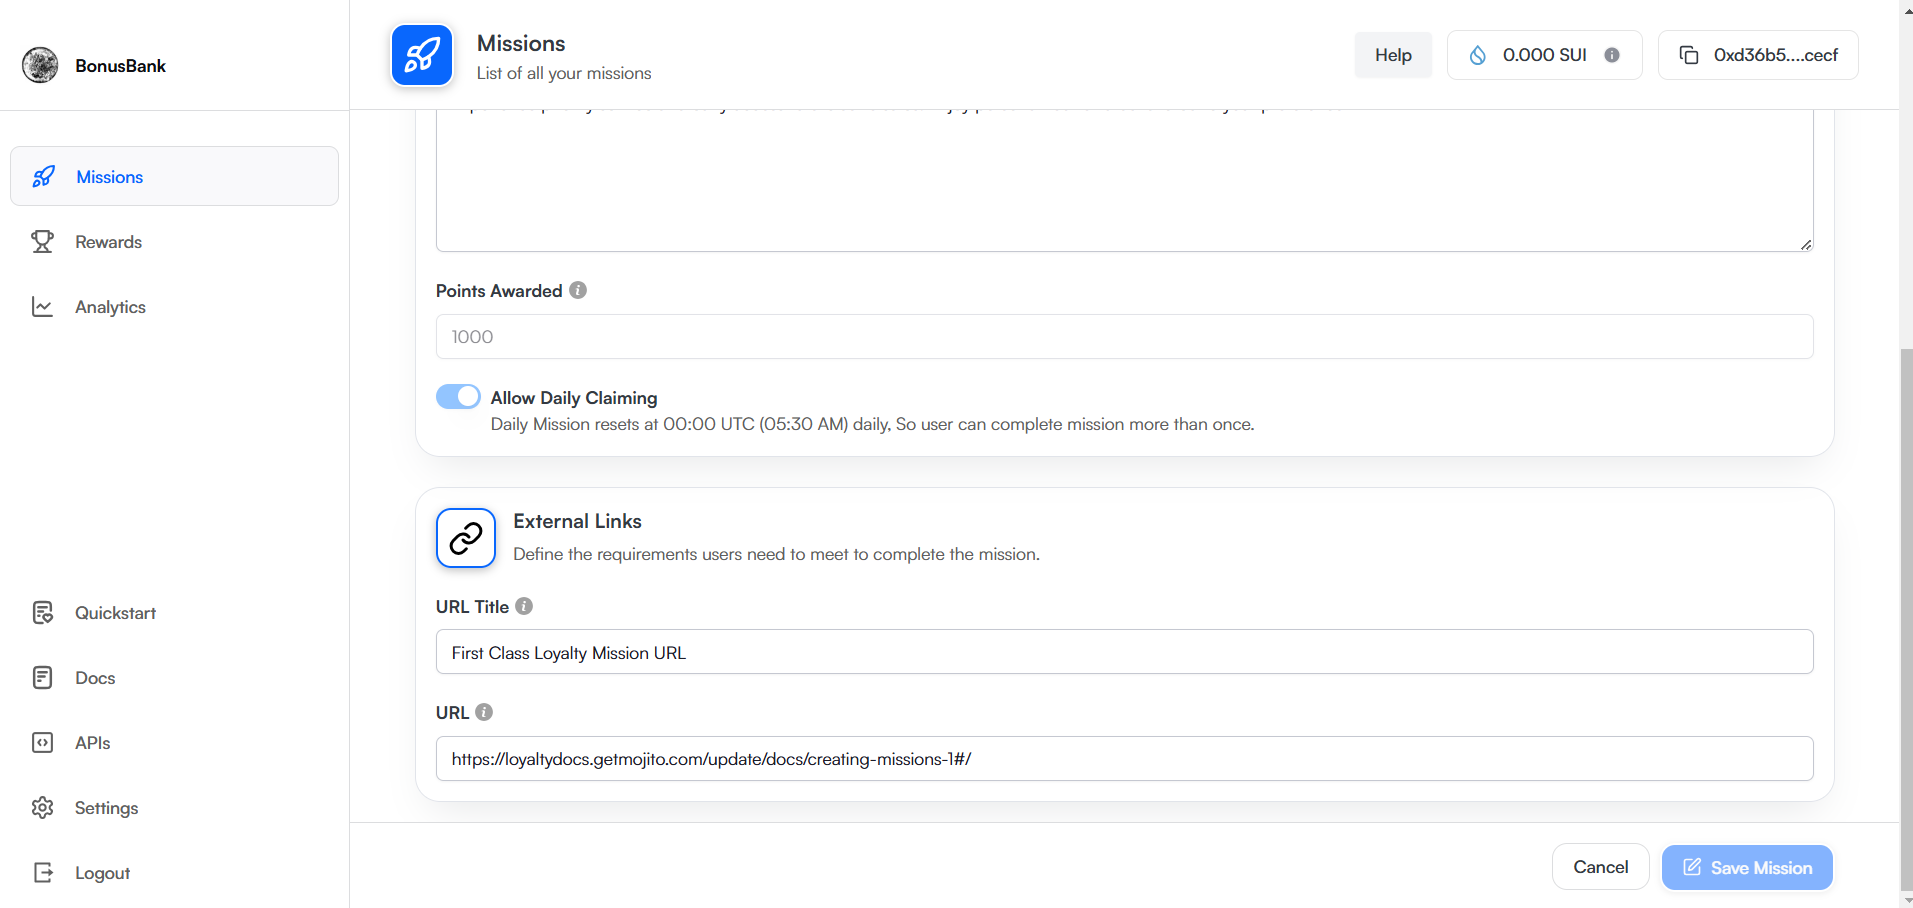Focus the Points Awarded input field
This screenshot has width=1913, height=908.
(x=1124, y=337)
